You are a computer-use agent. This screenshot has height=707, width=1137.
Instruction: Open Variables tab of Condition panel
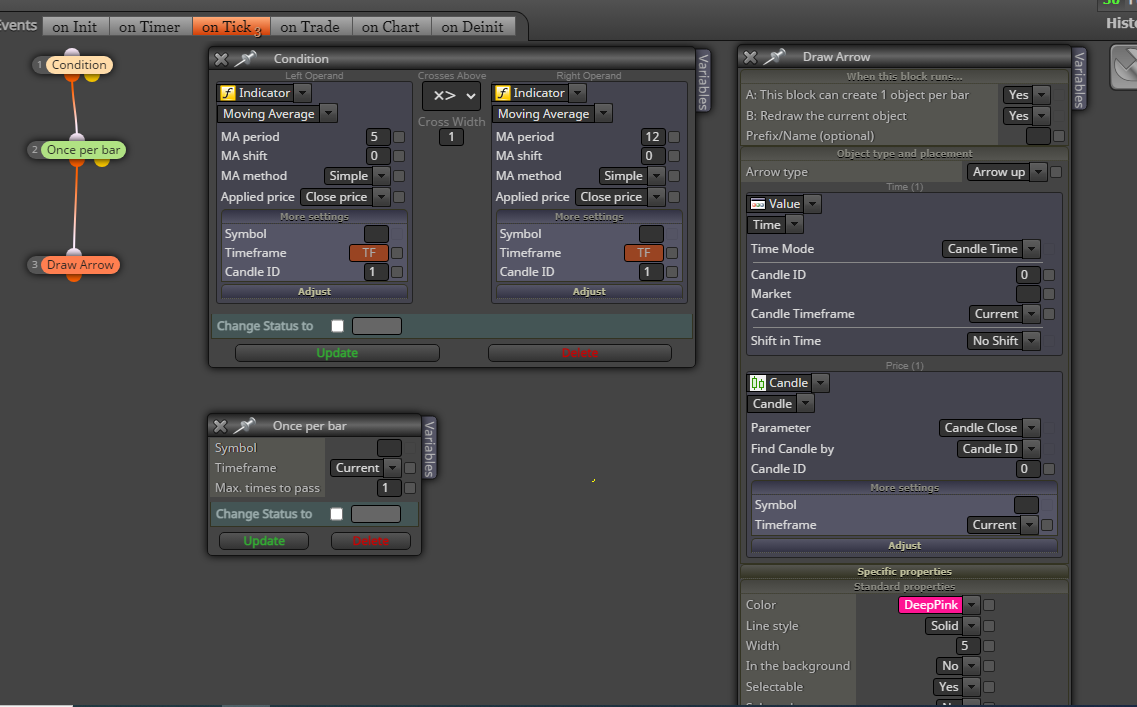click(703, 81)
